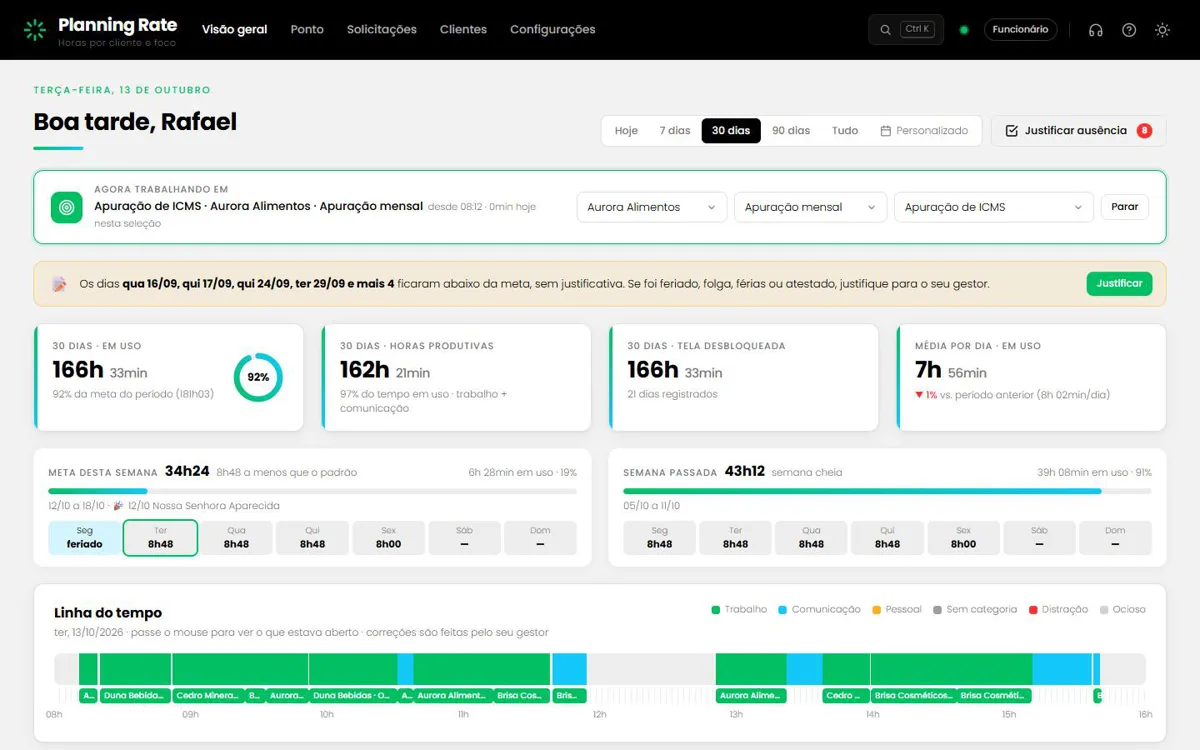Click the 92% circular progress ring
1200x750 pixels.
pyautogui.click(x=258, y=377)
